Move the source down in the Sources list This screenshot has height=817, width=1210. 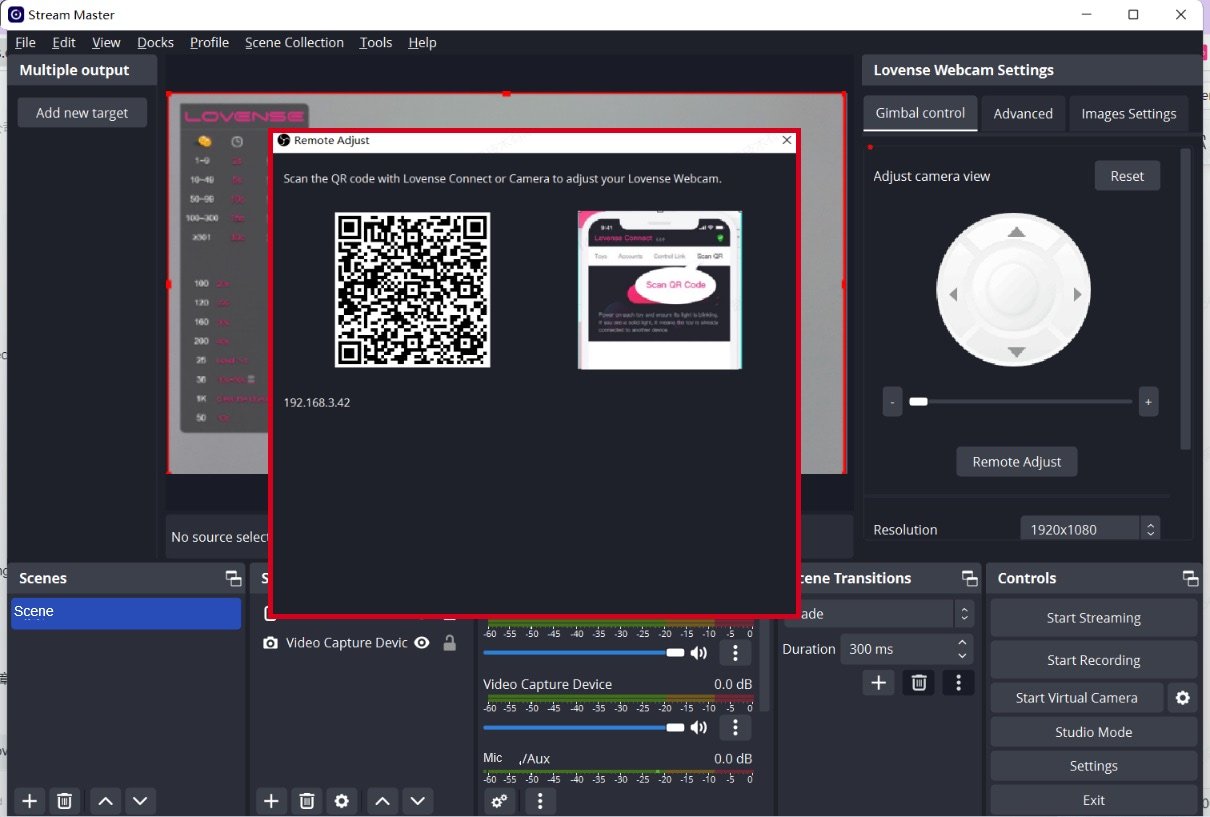point(417,800)
